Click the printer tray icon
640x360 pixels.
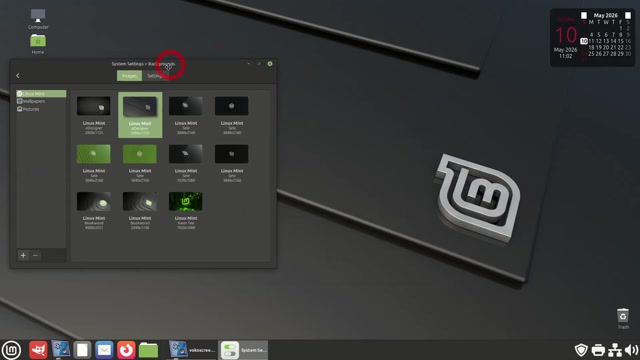[598, 350]
